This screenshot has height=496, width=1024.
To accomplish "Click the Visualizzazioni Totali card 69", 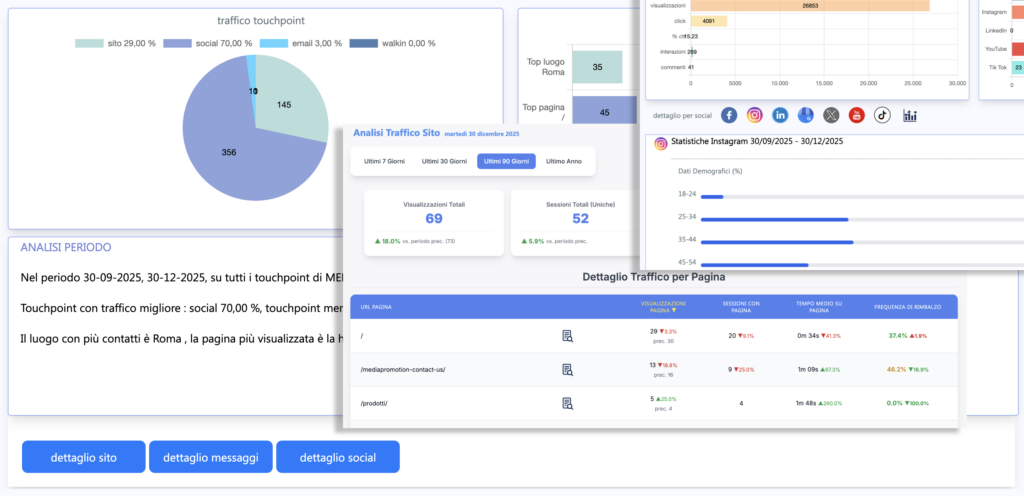I will tap(434, 223).
